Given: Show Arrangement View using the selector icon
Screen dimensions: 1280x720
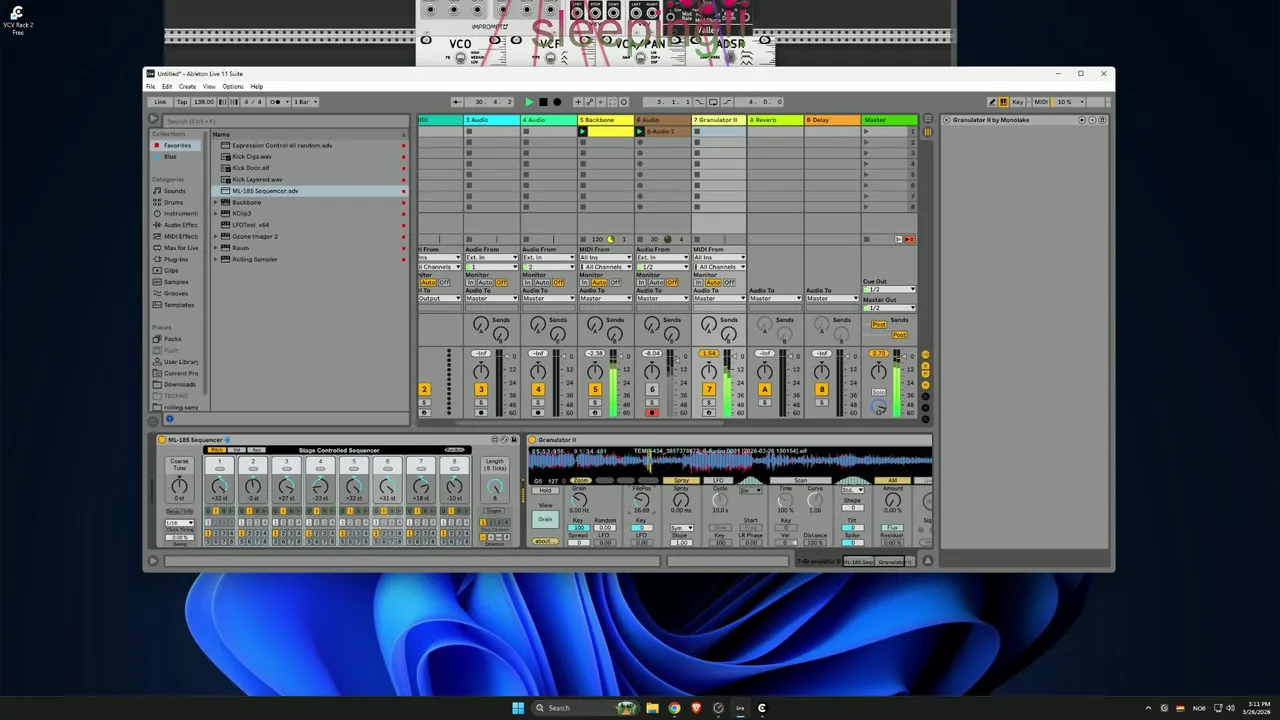Looking at the screenshot, I should pyautogui.click(x=927, y=120).
